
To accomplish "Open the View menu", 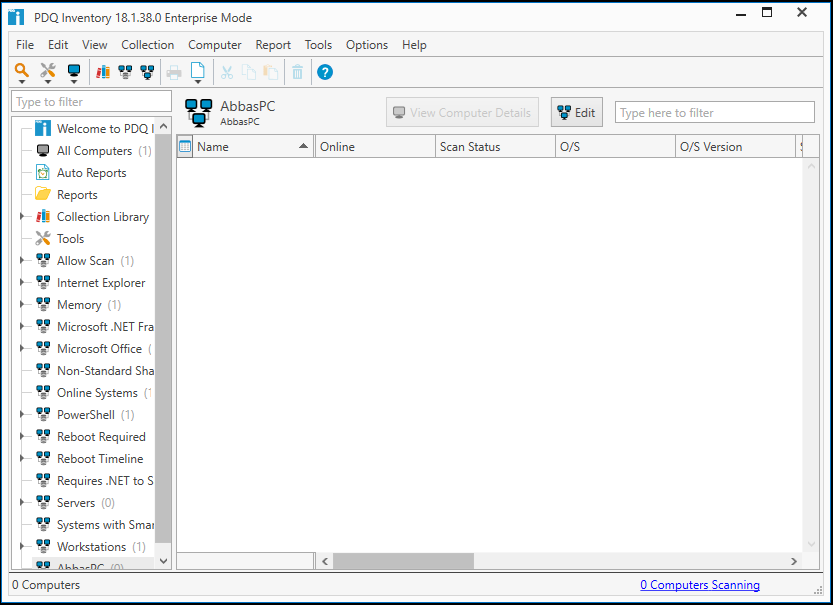I will (x=95, y=45).
